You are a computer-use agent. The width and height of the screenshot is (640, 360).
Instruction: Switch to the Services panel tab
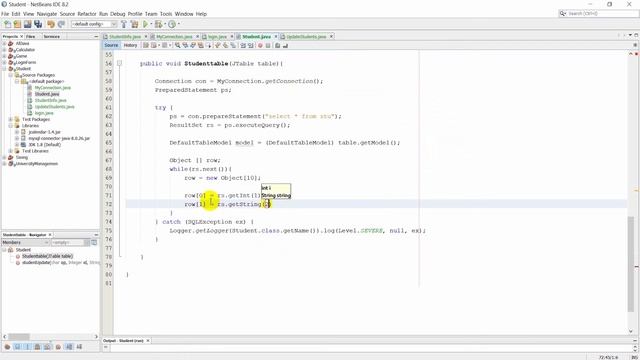pos(51,36)
